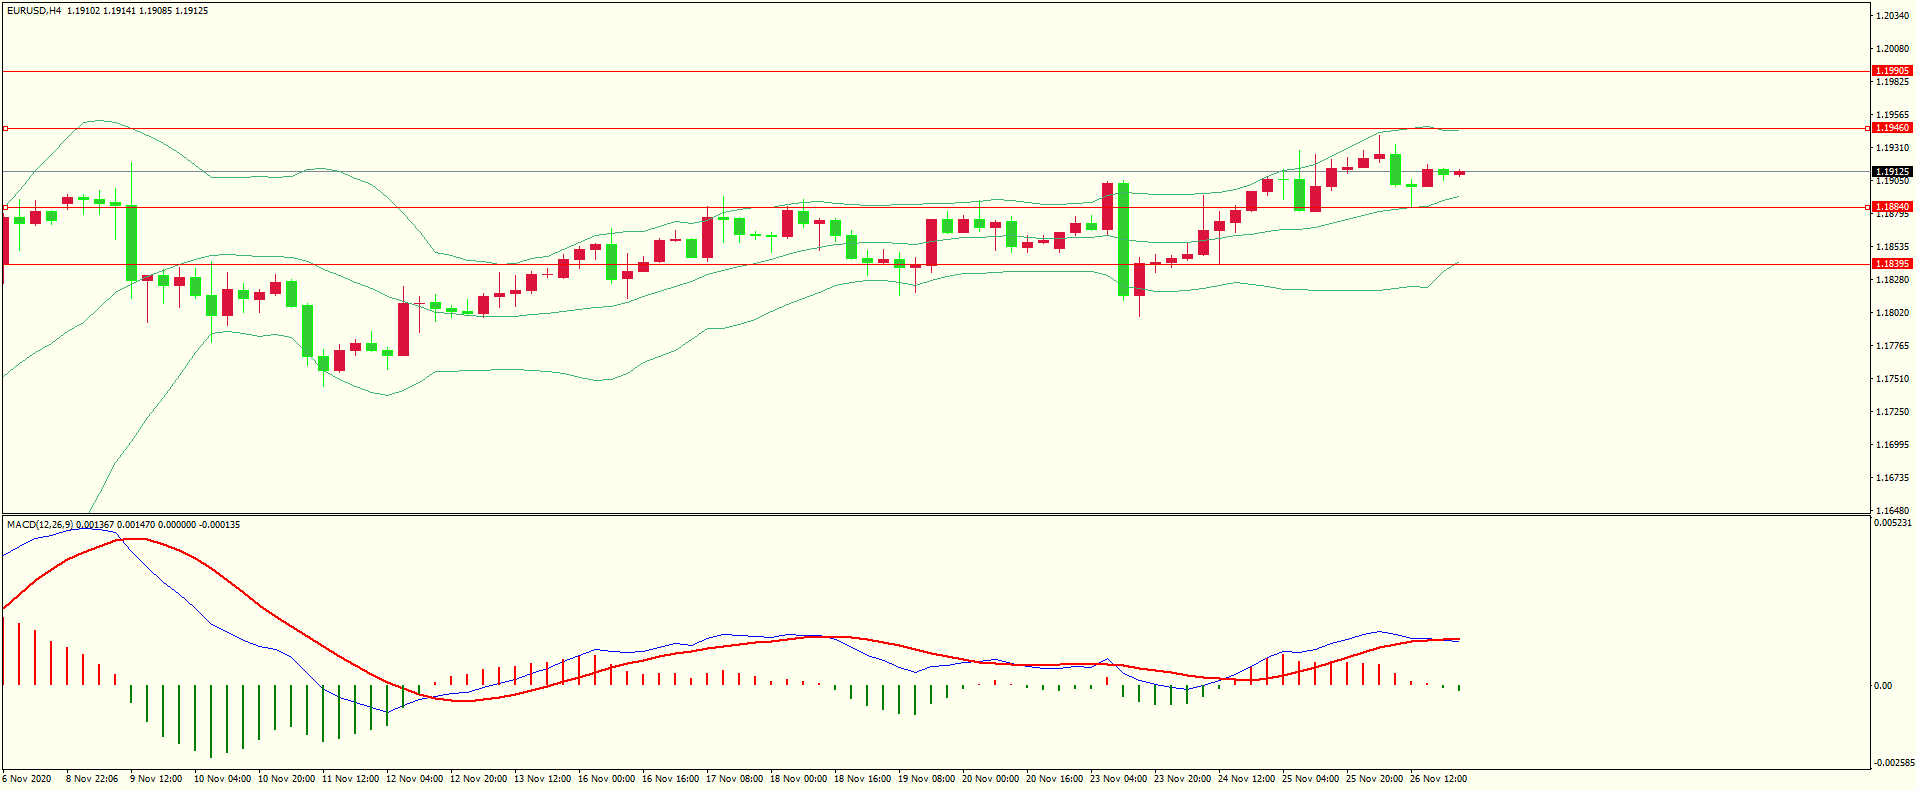Click the 19 Nov 08:00 time label

point(926,778)
